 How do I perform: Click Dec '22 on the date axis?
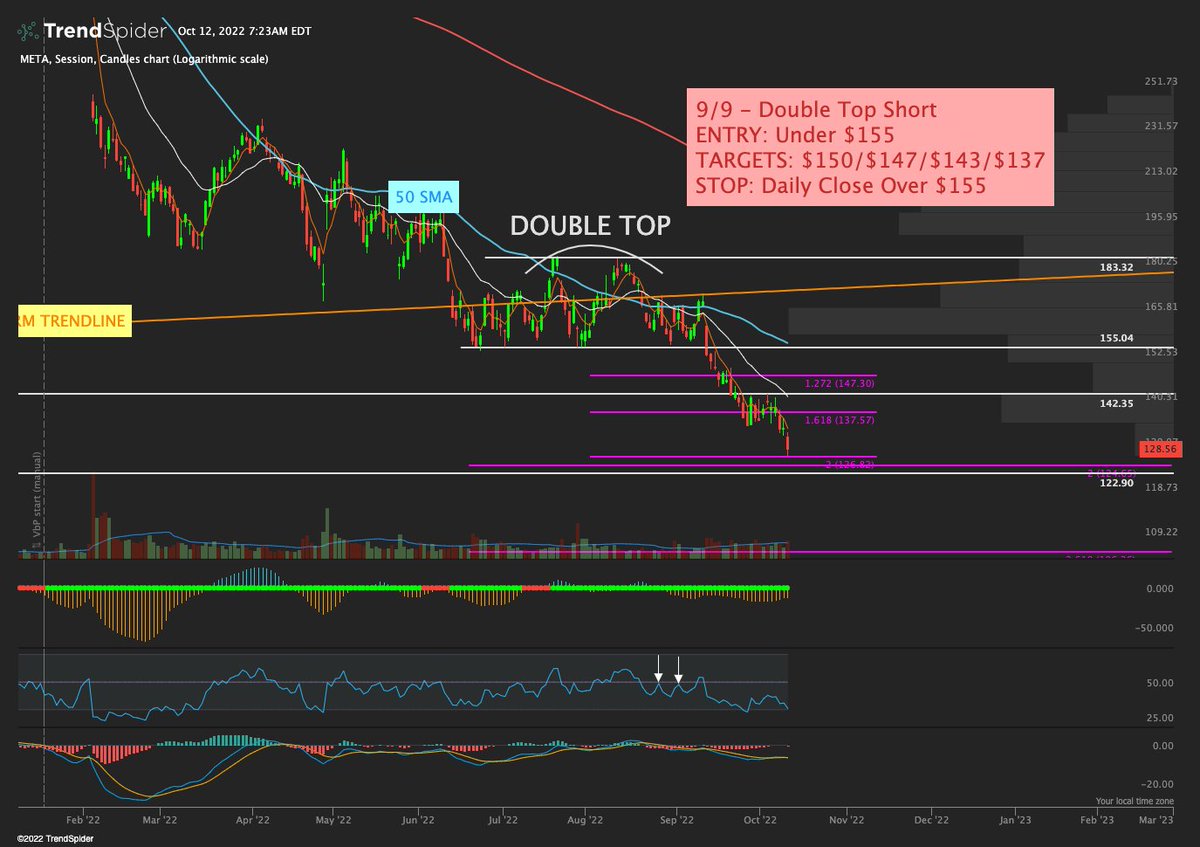[930, 819]
